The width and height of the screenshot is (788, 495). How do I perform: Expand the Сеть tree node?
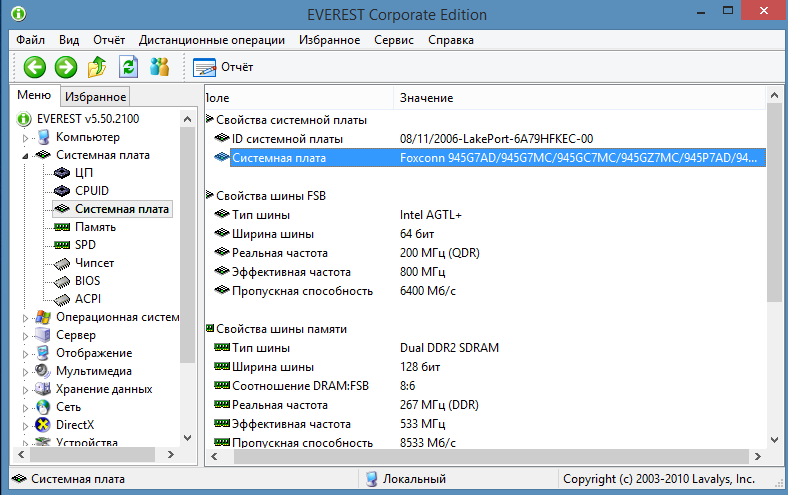tap(25, 408)
